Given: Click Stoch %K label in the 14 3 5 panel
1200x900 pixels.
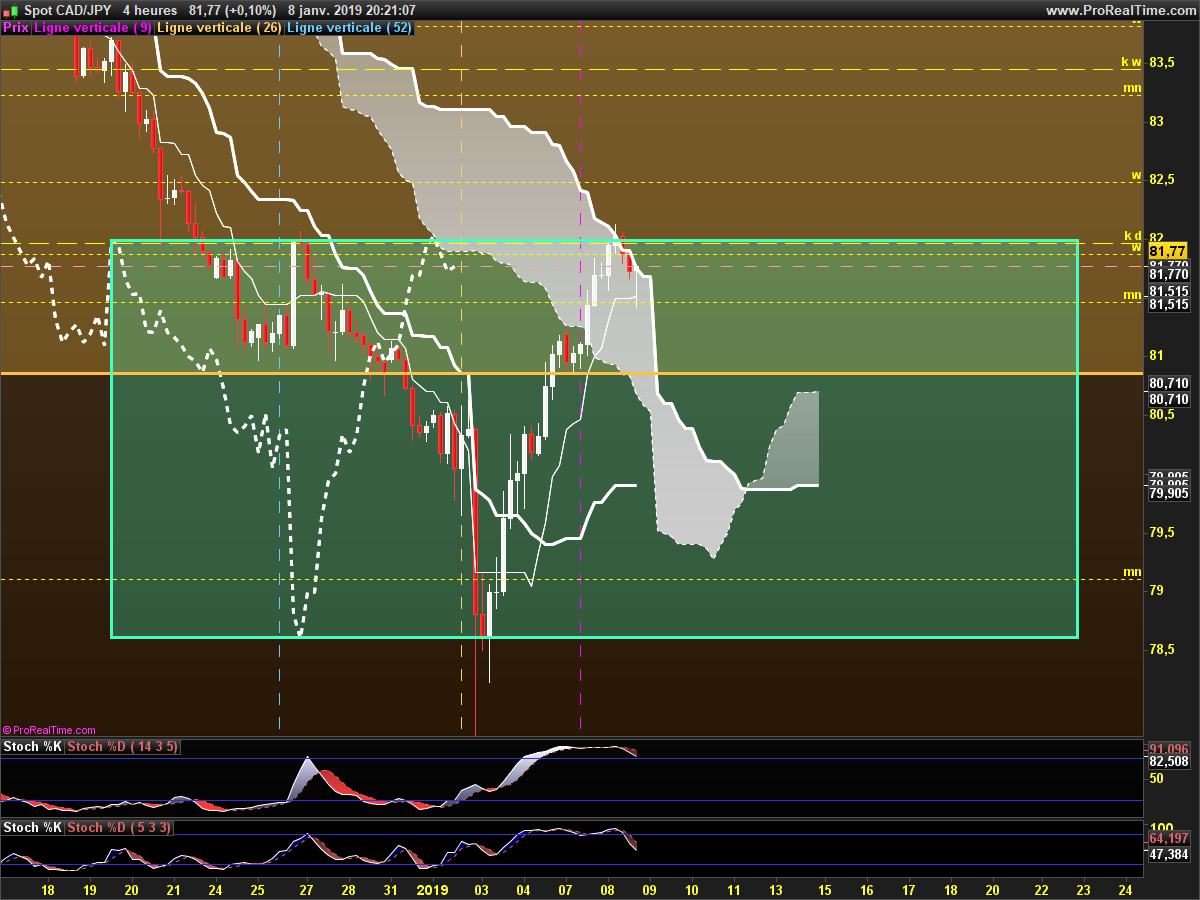Looking at the screenshot, I should 32,747.
